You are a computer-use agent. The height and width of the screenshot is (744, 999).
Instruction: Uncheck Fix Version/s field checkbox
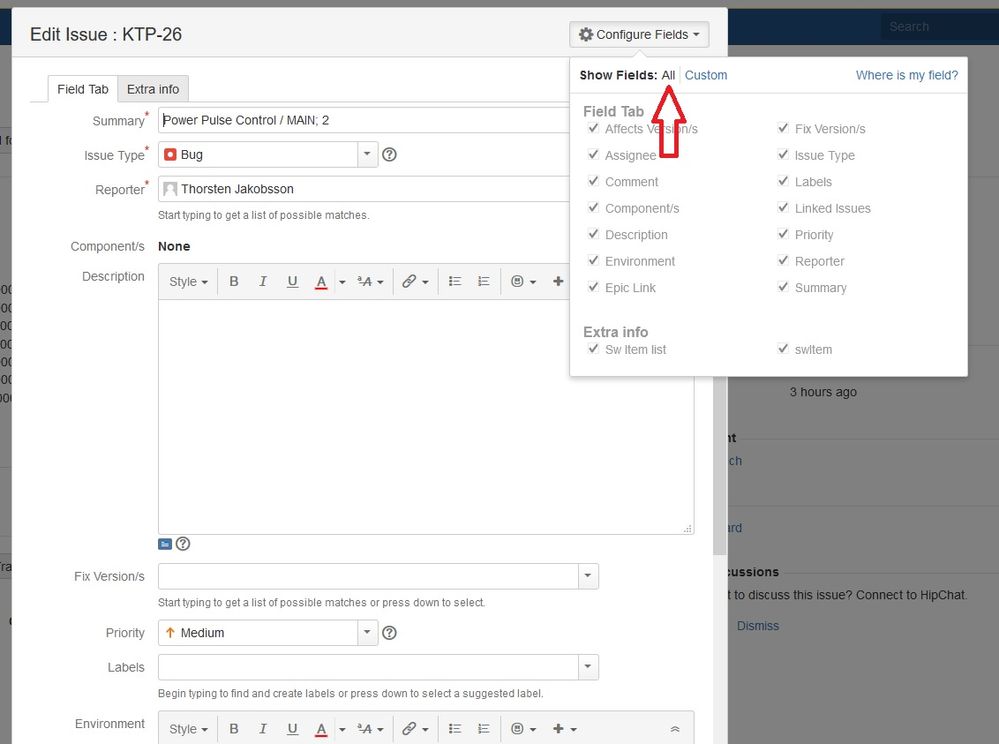[783, 128]
